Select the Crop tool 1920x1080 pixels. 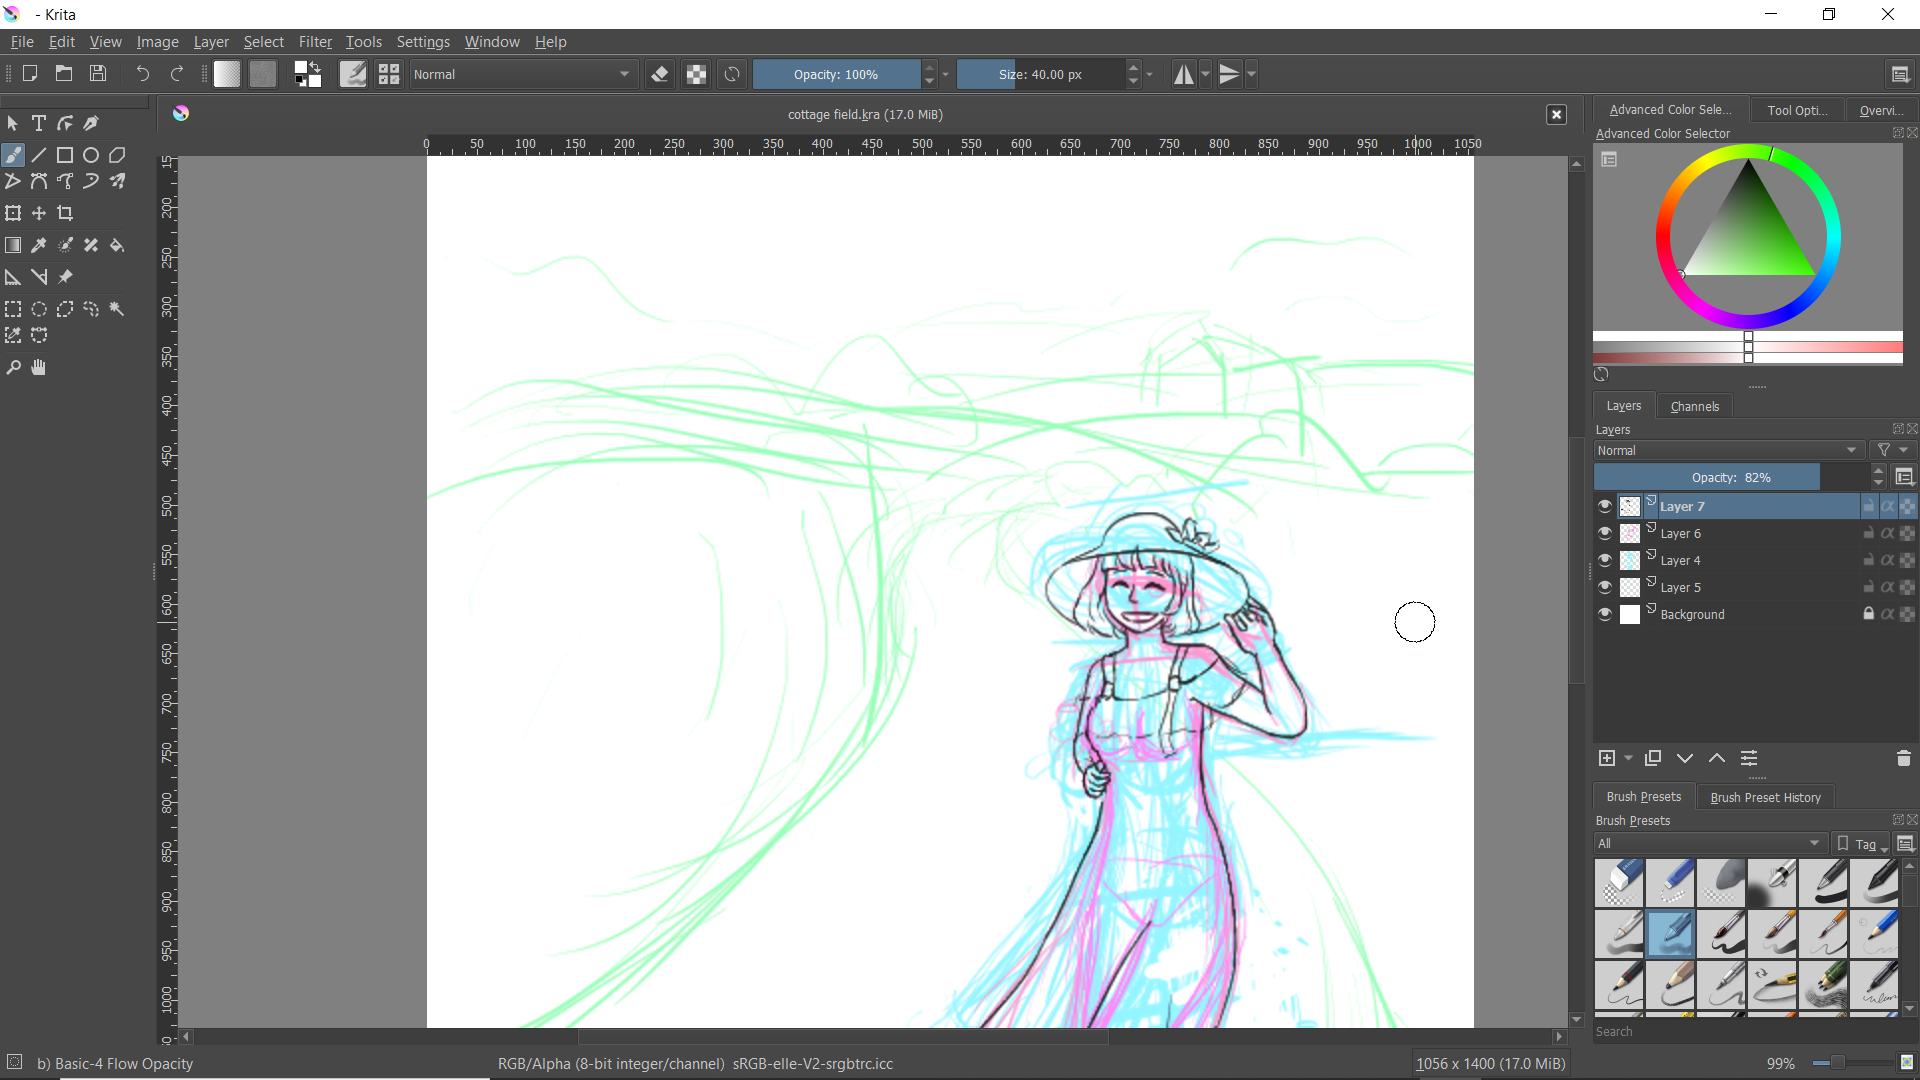point(65,213)
